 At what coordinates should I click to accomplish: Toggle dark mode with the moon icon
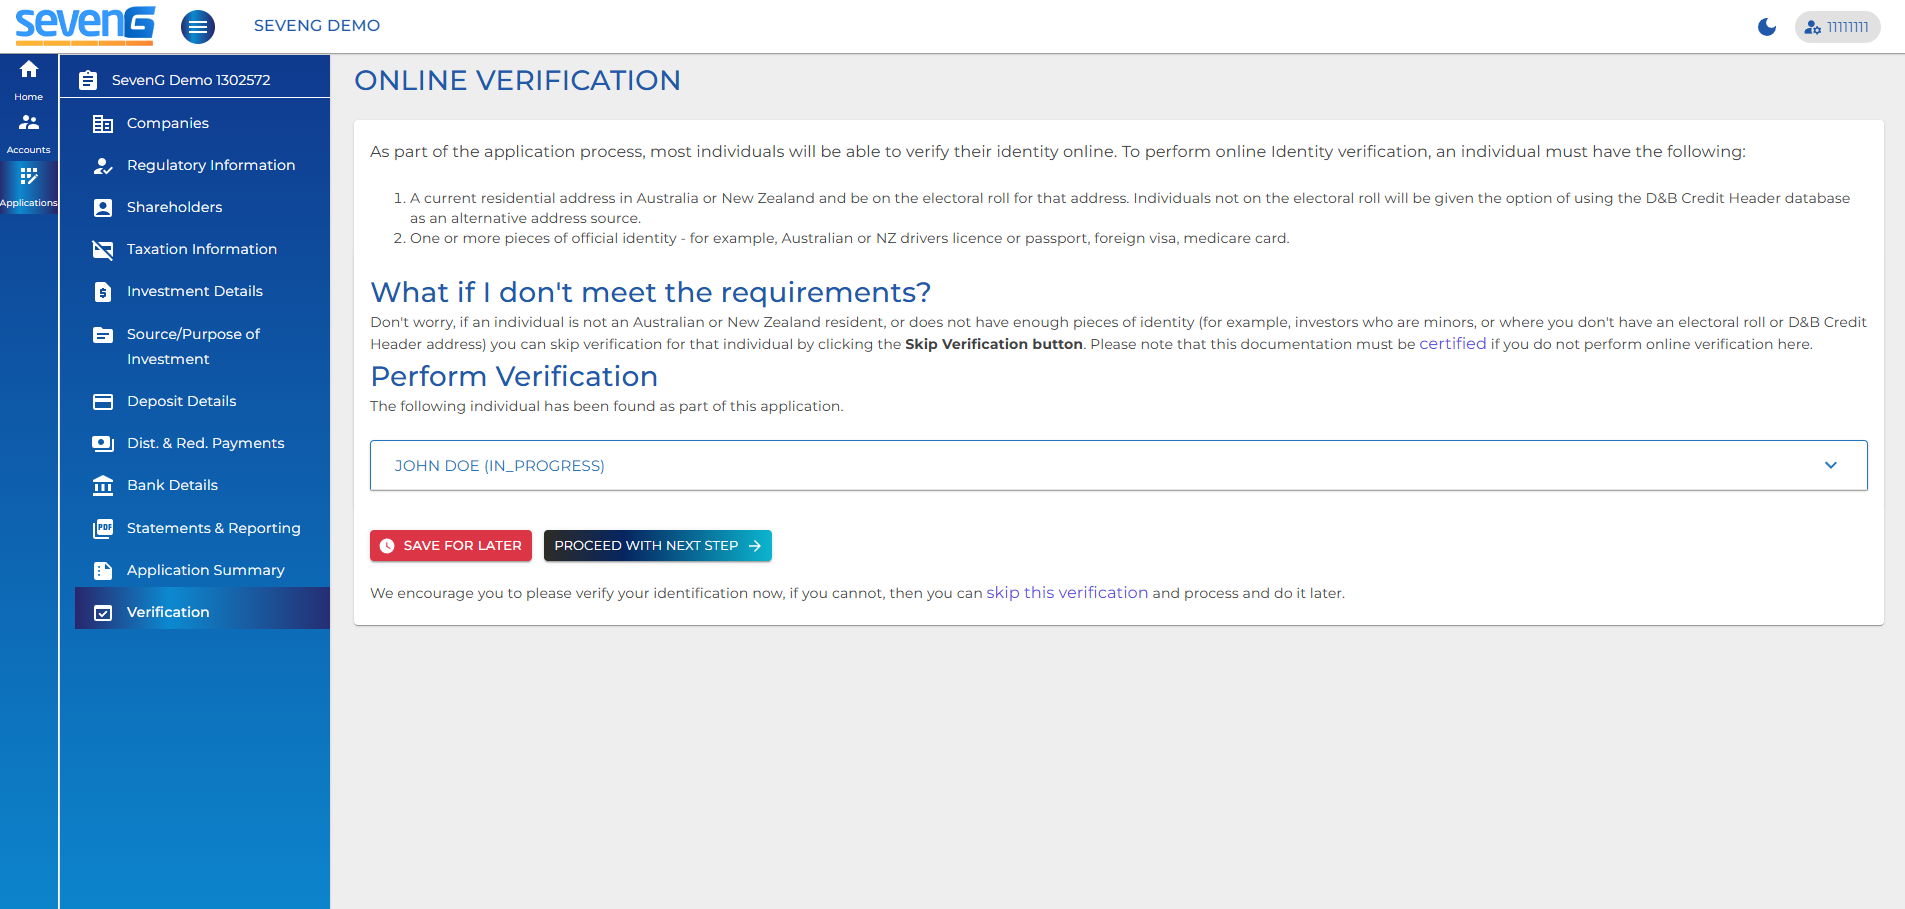(x=1766, y=27)
